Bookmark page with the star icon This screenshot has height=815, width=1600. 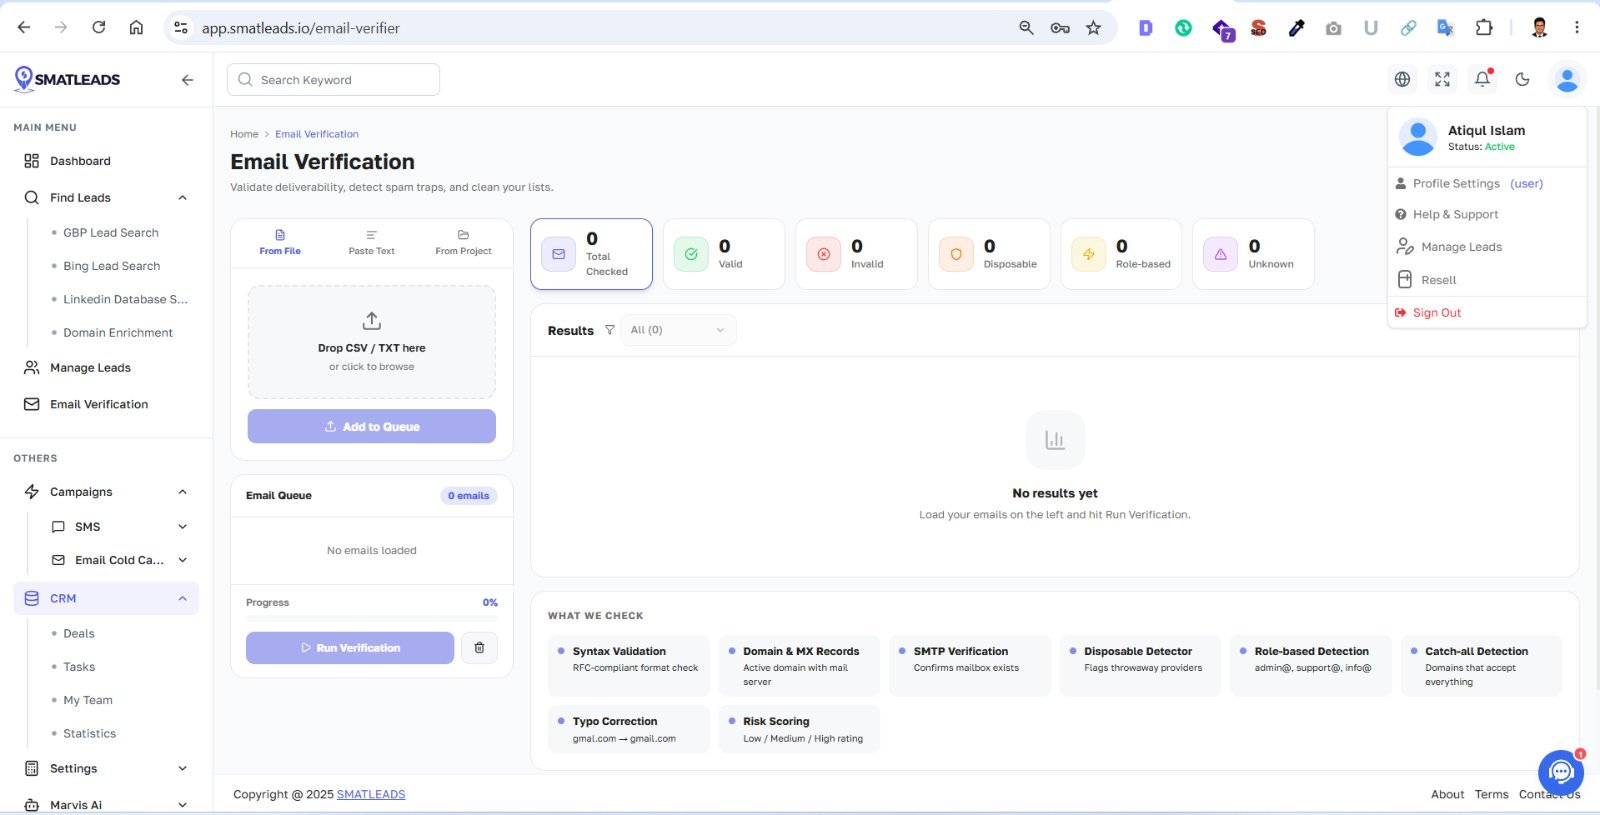1093,28
